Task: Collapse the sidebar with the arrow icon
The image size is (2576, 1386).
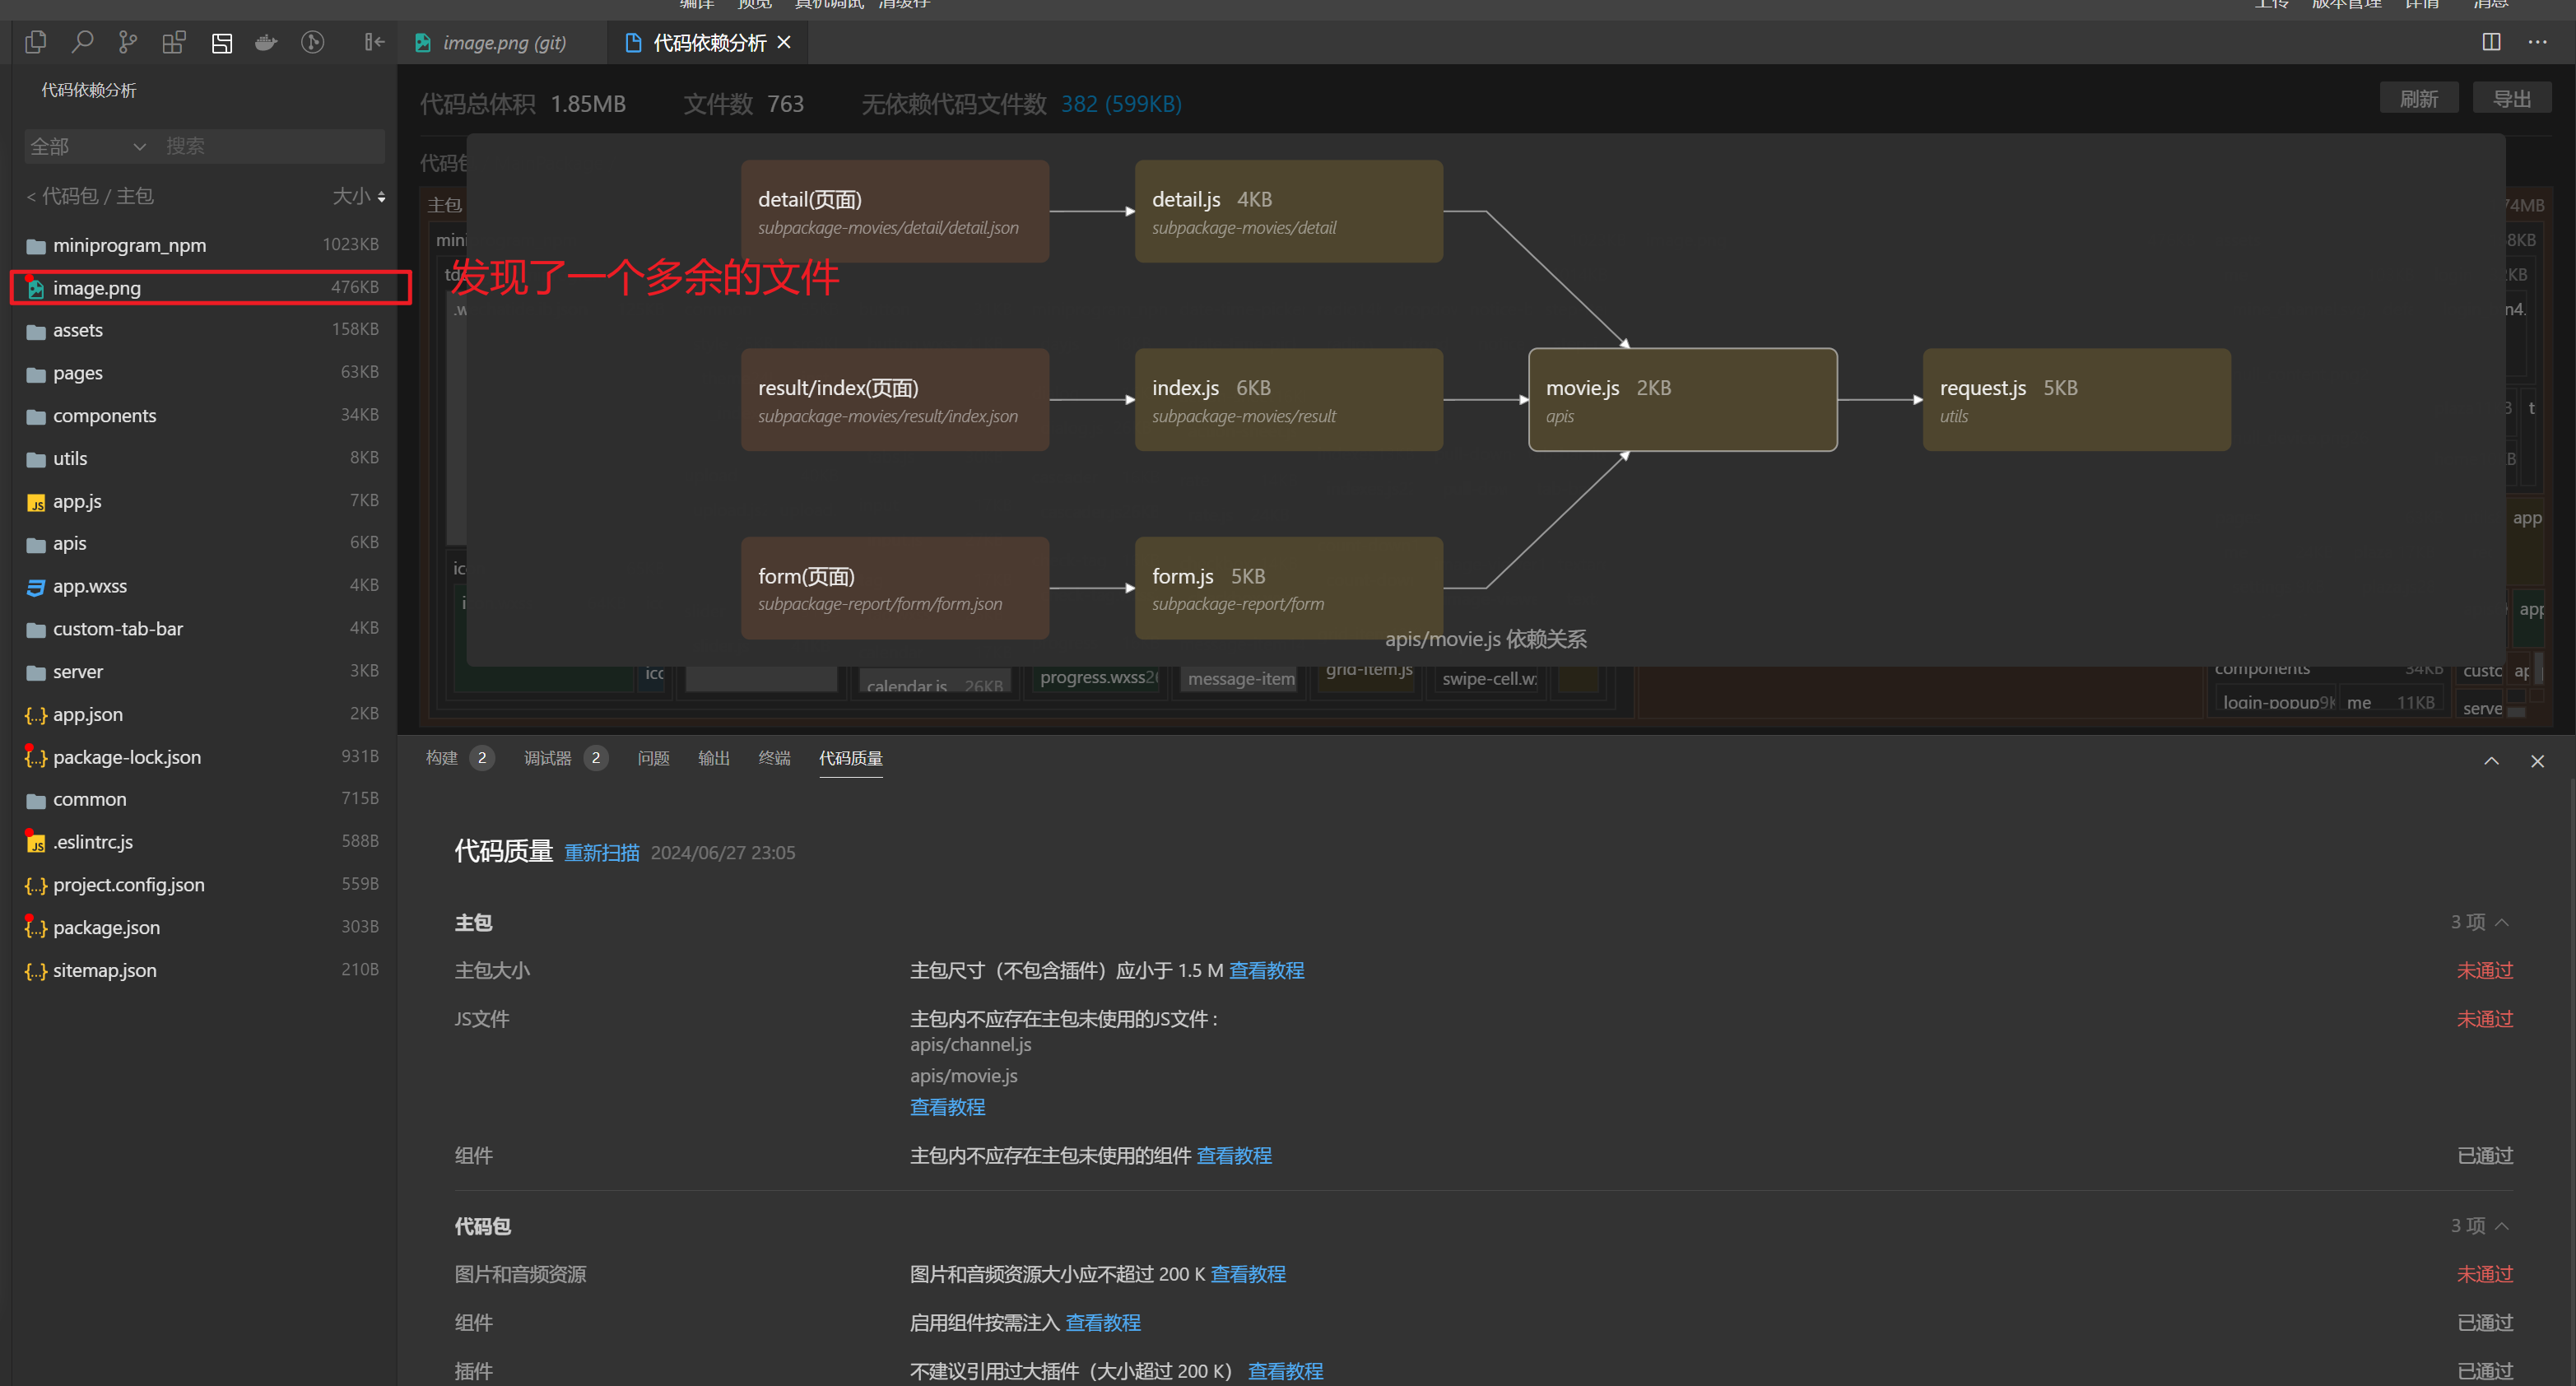Action: [374, 42]
